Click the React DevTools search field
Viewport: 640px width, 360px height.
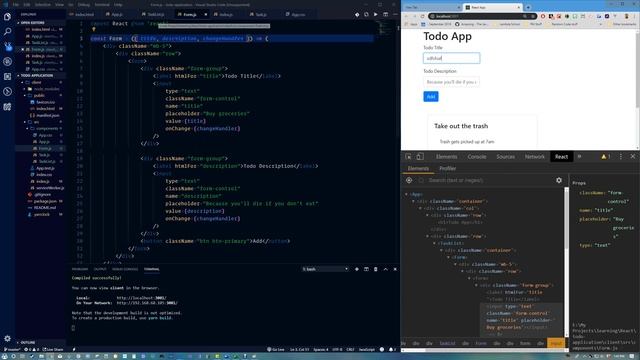[490, 180]
